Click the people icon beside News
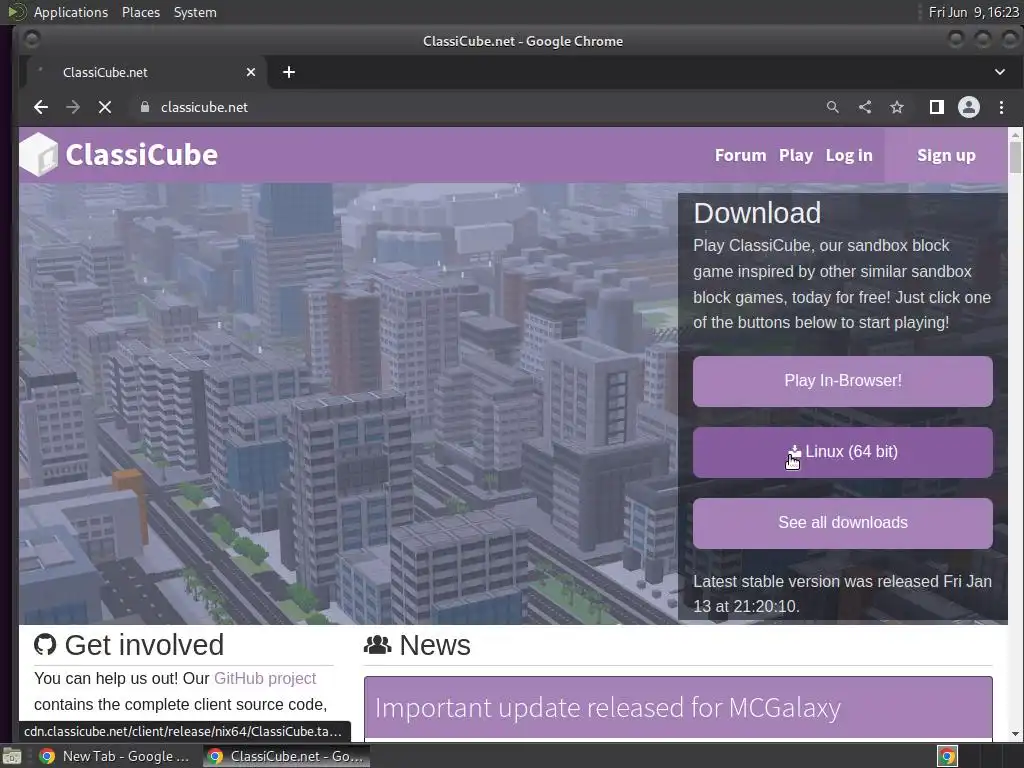 tap(377, 645)
